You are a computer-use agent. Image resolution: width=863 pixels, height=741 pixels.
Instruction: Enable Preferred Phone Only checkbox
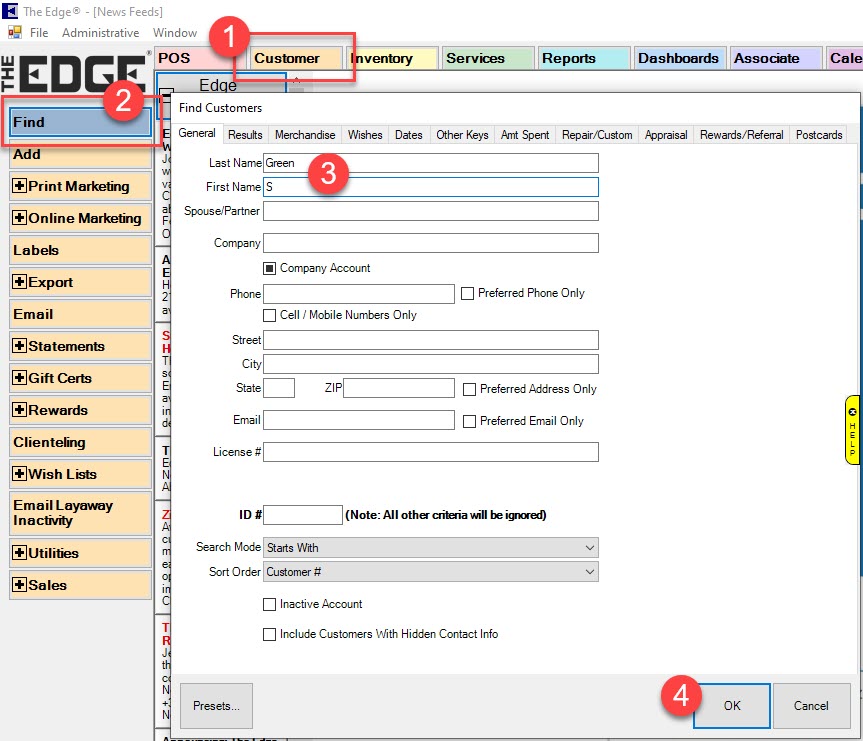tap(467, 294)
